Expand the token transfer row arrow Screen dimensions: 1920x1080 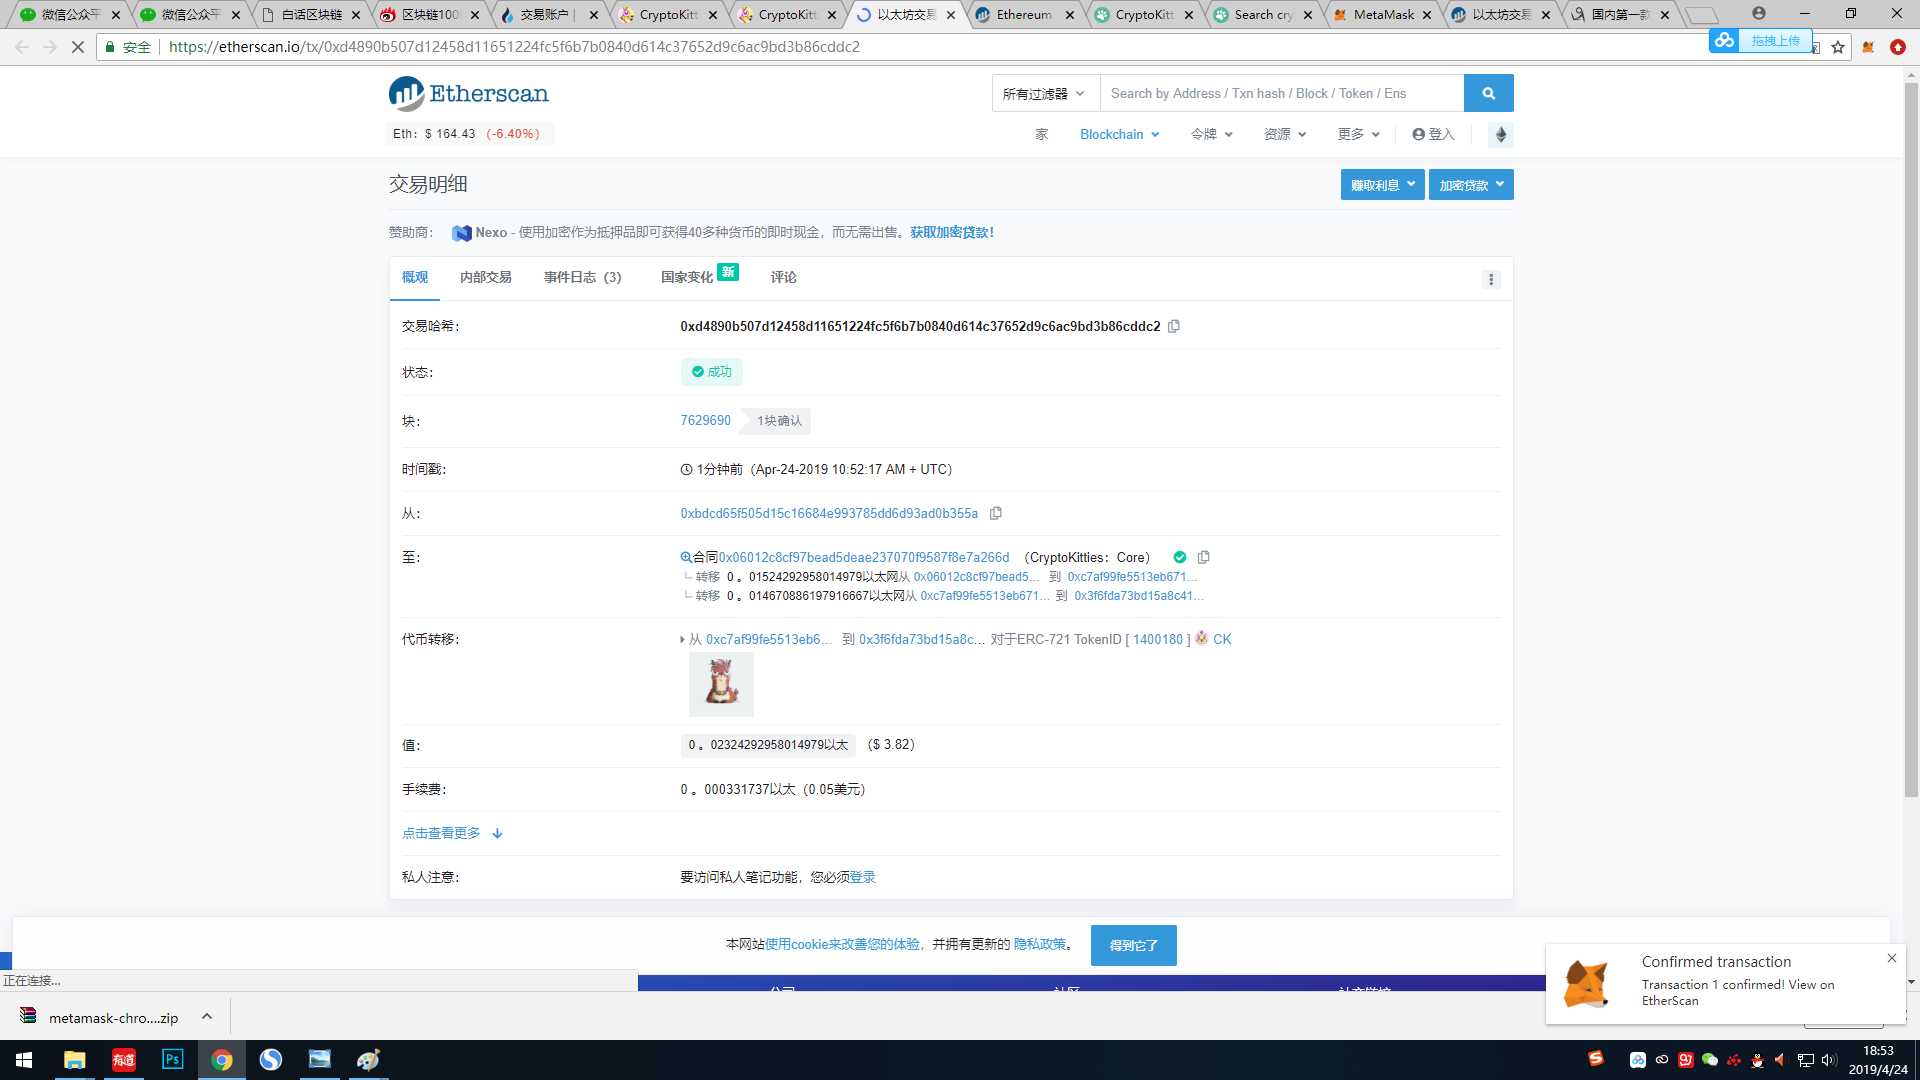click(683, 640)
